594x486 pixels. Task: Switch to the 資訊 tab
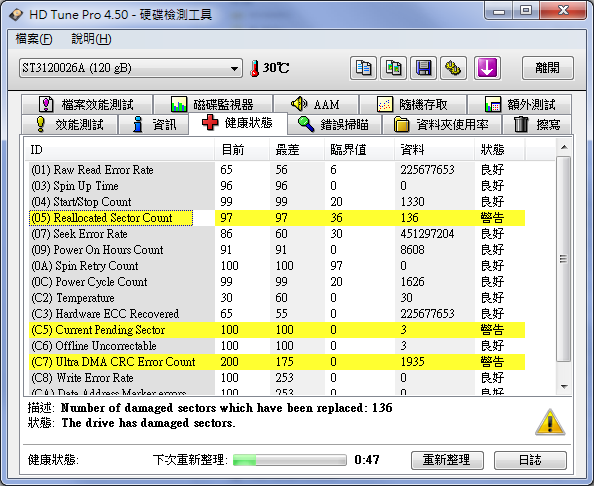coord(153,124)
